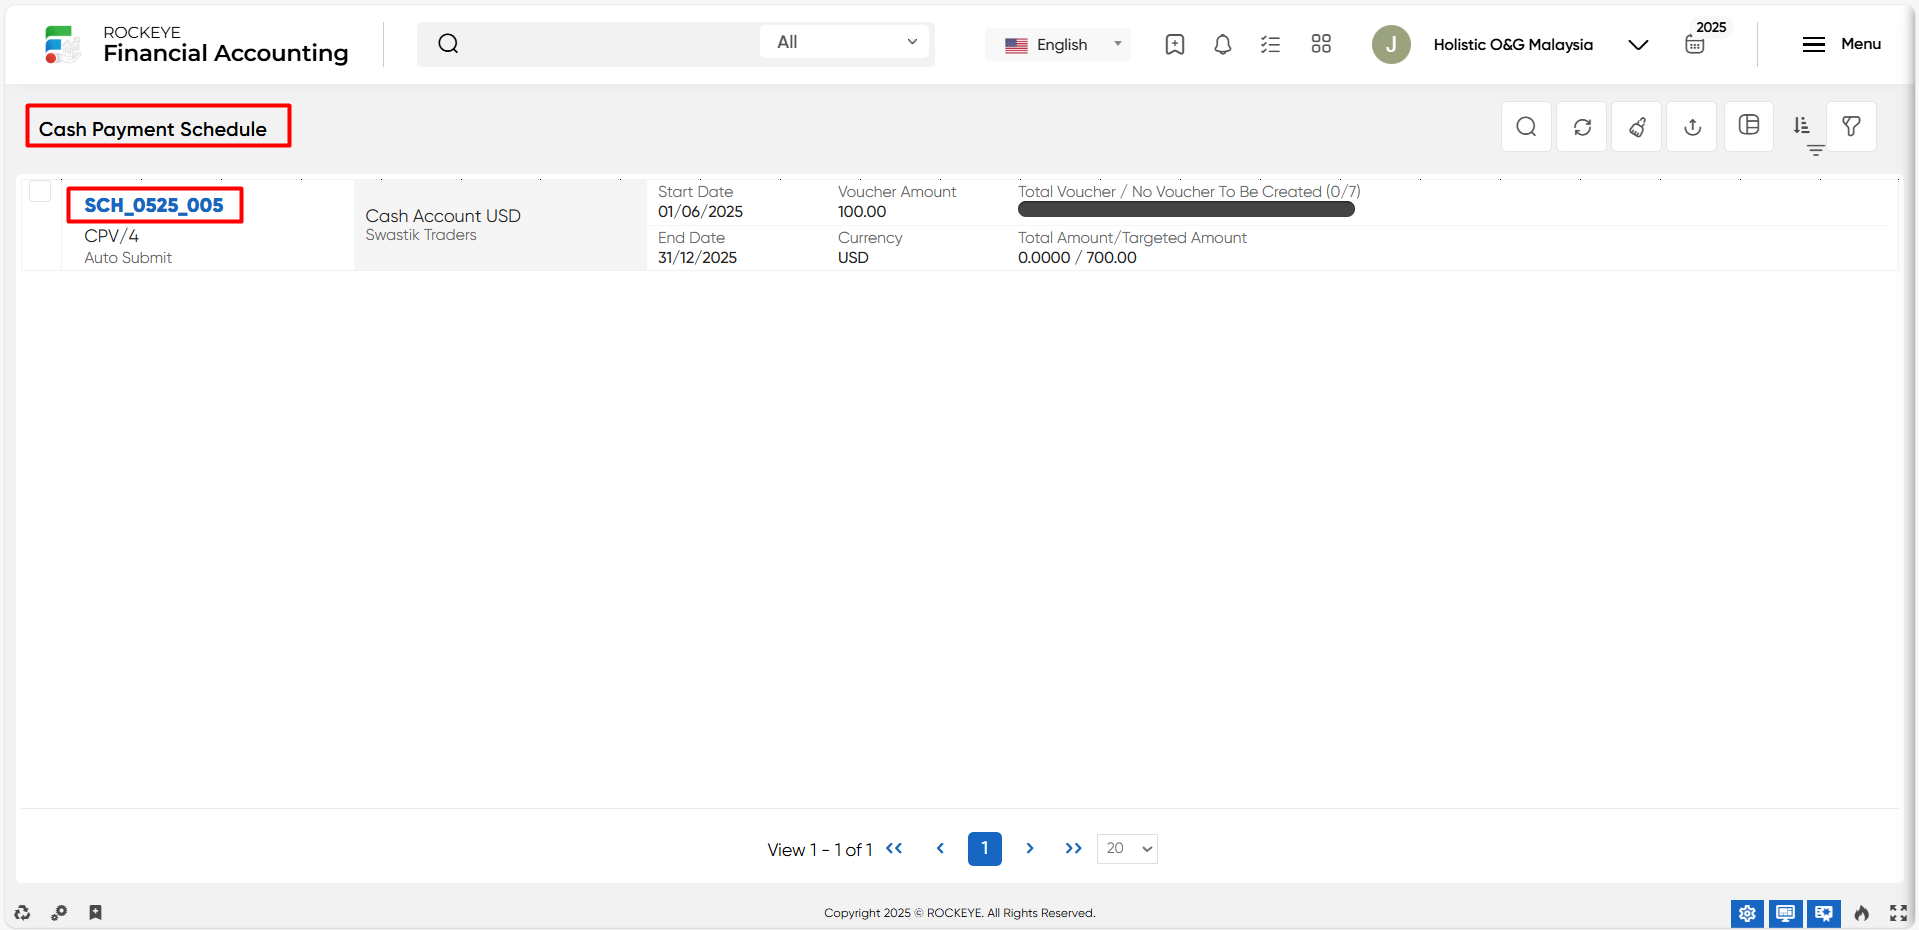Click the bookmark icon in footer

pos(95,912)
